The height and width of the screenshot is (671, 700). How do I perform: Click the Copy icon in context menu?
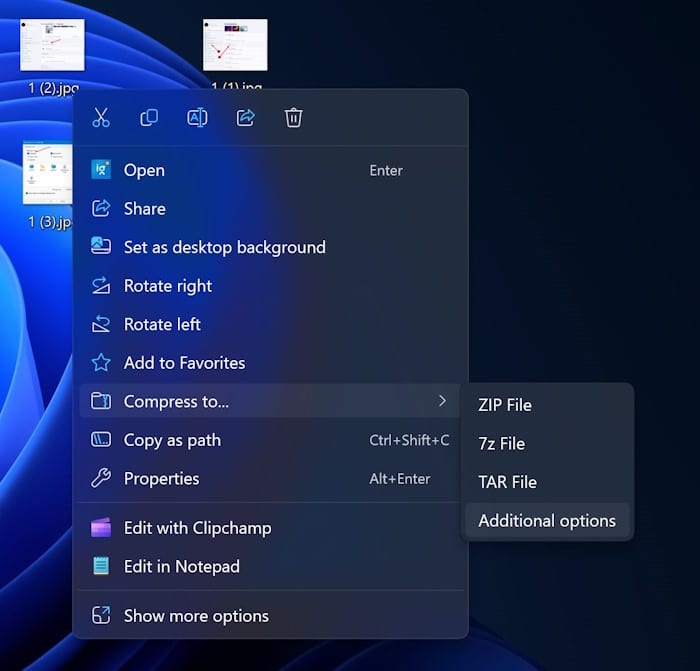point(149,118)
